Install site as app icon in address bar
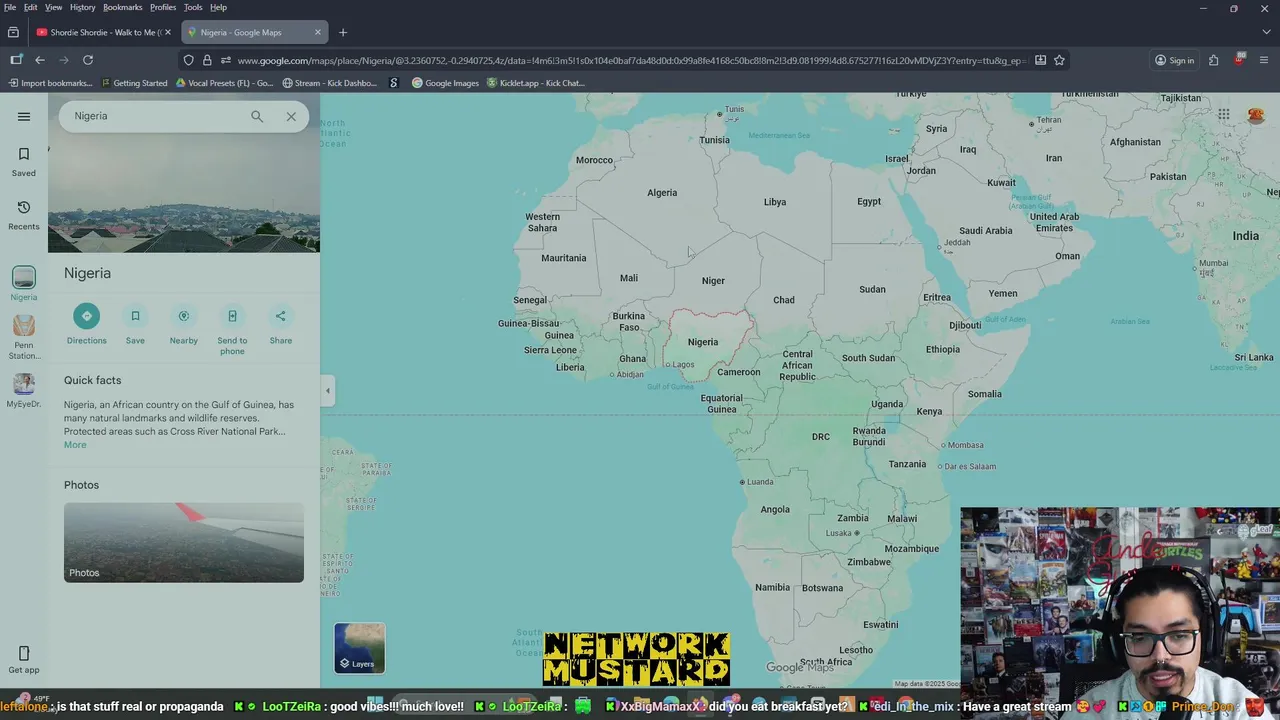 [1041, 60]
